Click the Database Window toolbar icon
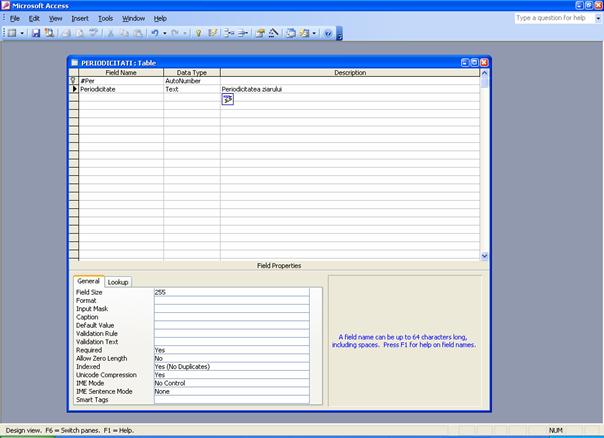Screen dimensions: 604x438 point(290,33)
